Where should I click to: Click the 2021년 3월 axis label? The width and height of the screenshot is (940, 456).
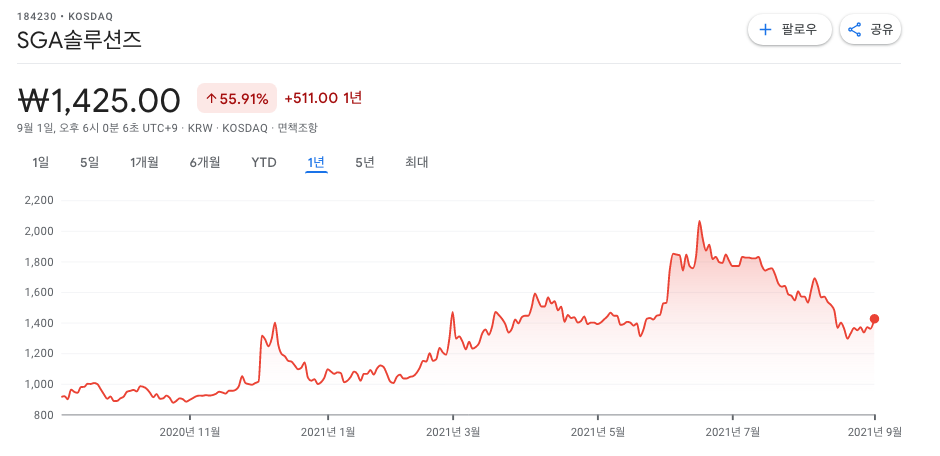453,431
